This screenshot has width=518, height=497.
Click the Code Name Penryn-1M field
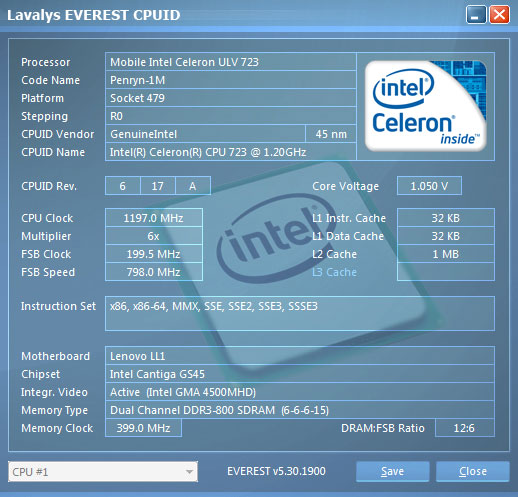coord(231,80)
